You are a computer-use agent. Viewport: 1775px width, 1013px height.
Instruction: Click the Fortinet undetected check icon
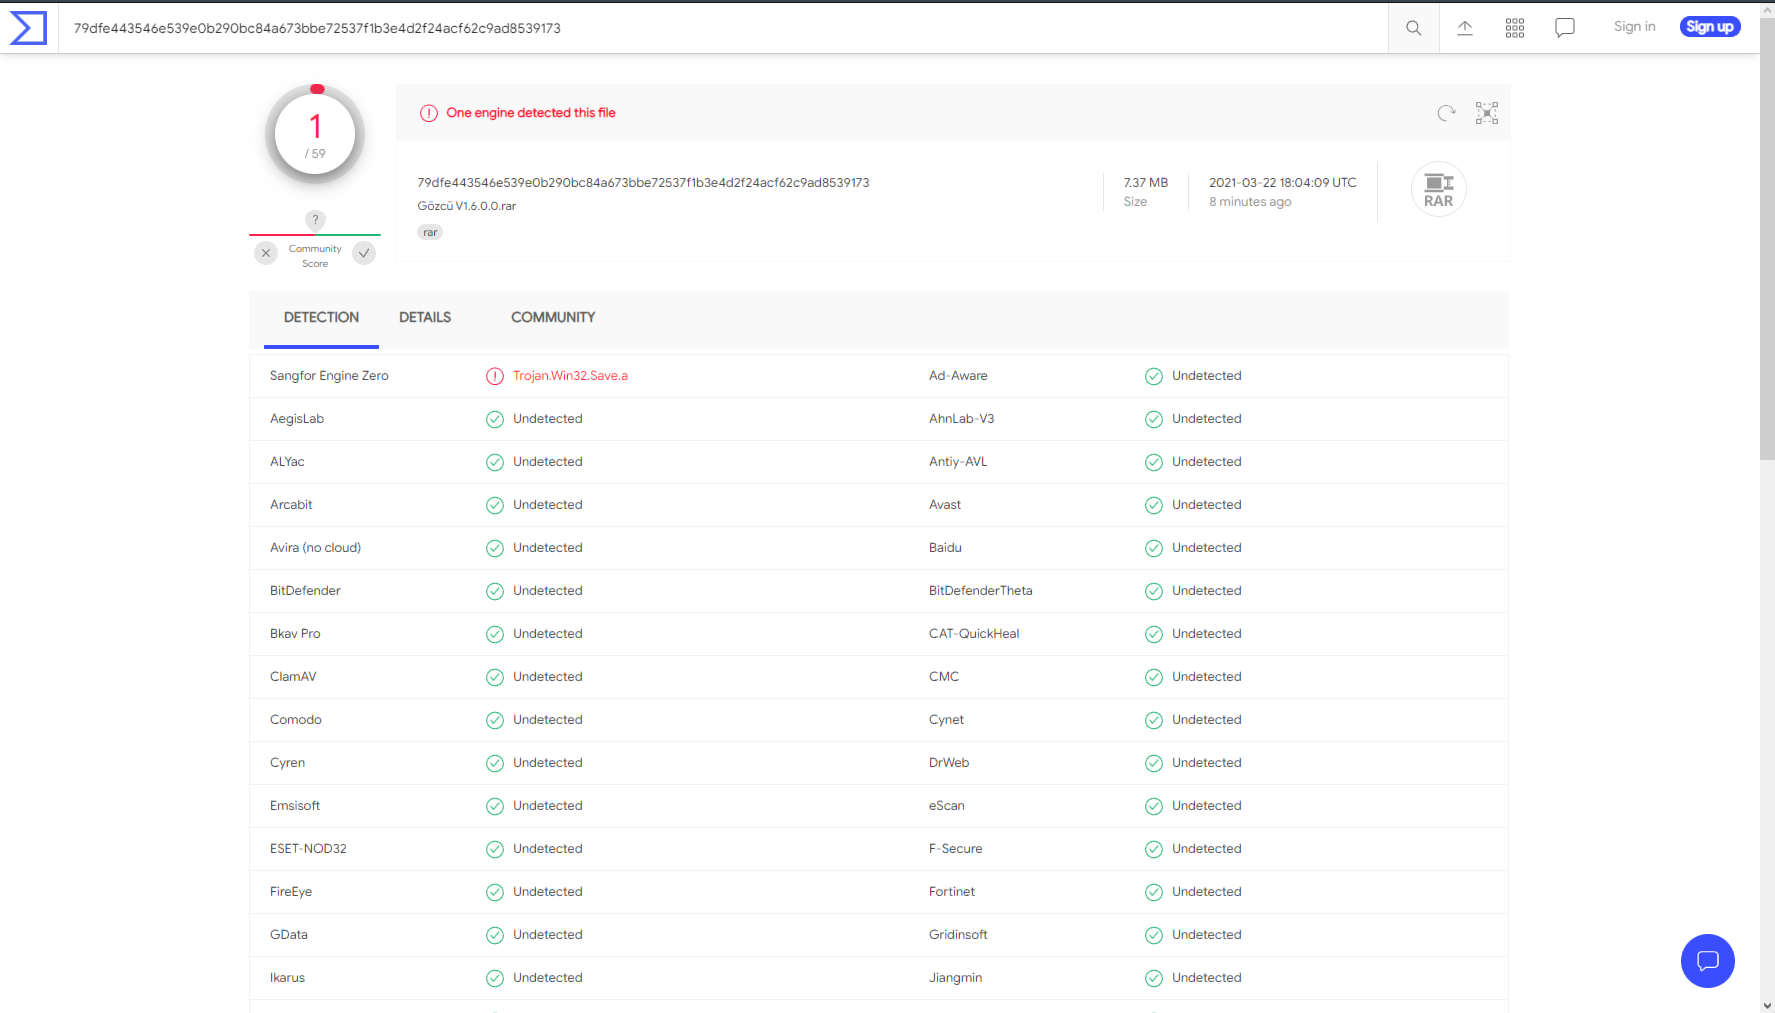(x=1154, y=892)
